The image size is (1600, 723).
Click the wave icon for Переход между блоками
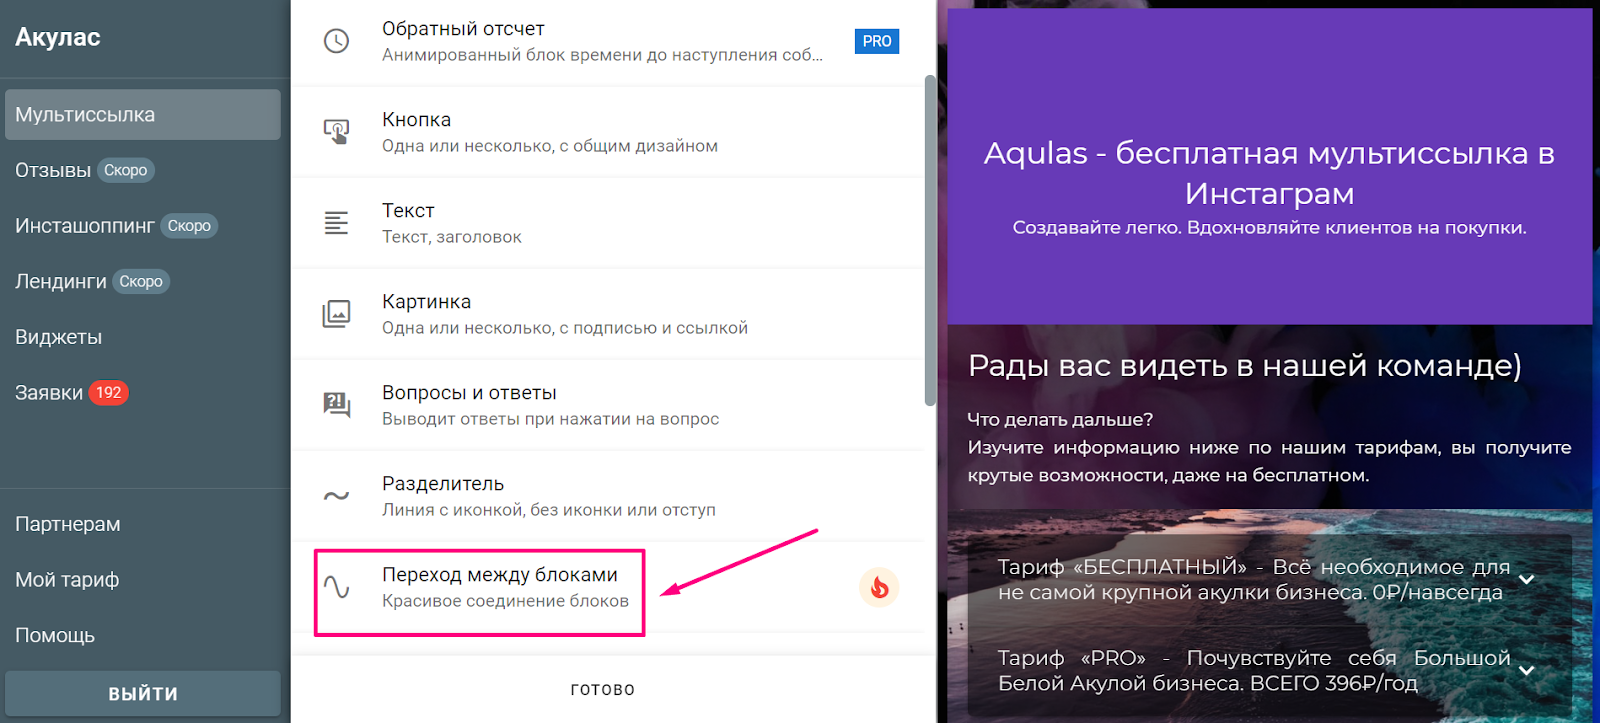[336, 587]
